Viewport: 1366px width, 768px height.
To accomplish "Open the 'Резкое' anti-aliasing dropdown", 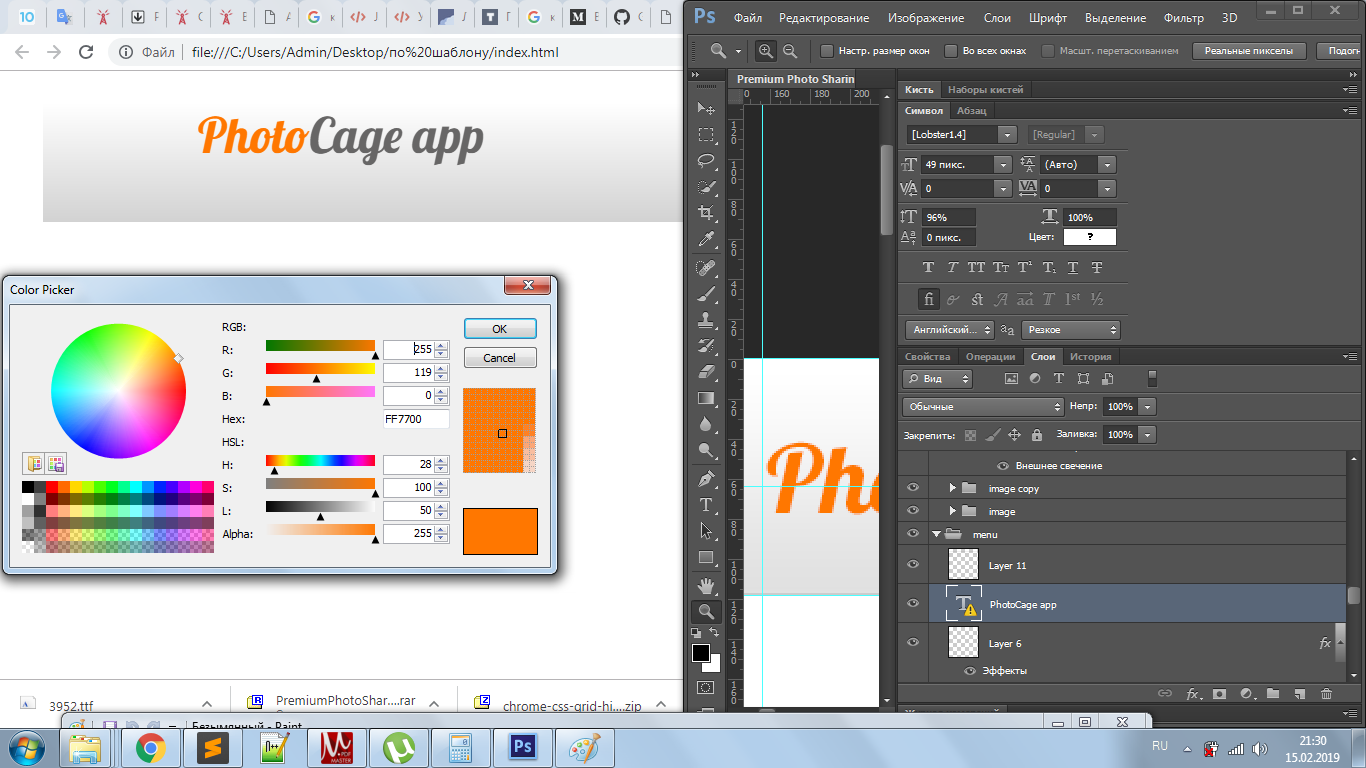I will click(1070, 330).
